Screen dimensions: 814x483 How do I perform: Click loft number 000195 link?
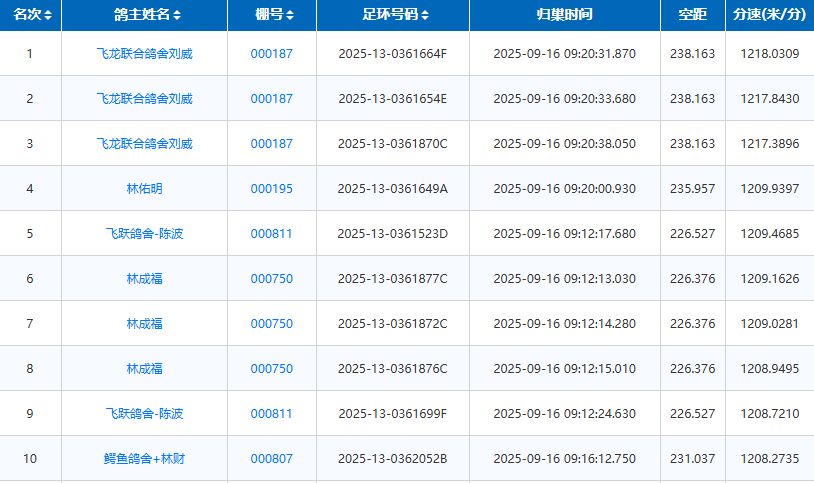click(271, 188)
